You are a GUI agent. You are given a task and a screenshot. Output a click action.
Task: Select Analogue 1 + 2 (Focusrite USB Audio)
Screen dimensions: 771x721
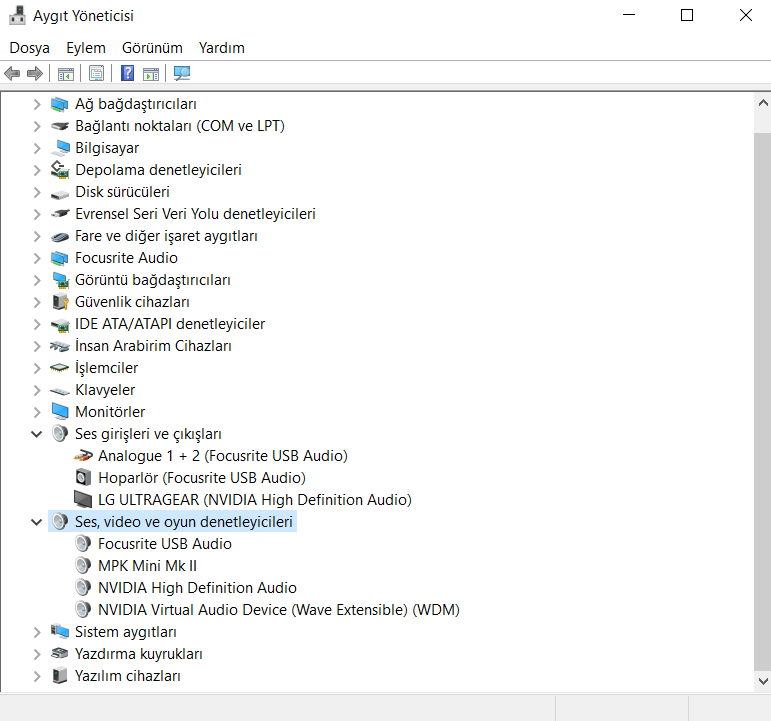pyautogui.click(x=223, y=456)
